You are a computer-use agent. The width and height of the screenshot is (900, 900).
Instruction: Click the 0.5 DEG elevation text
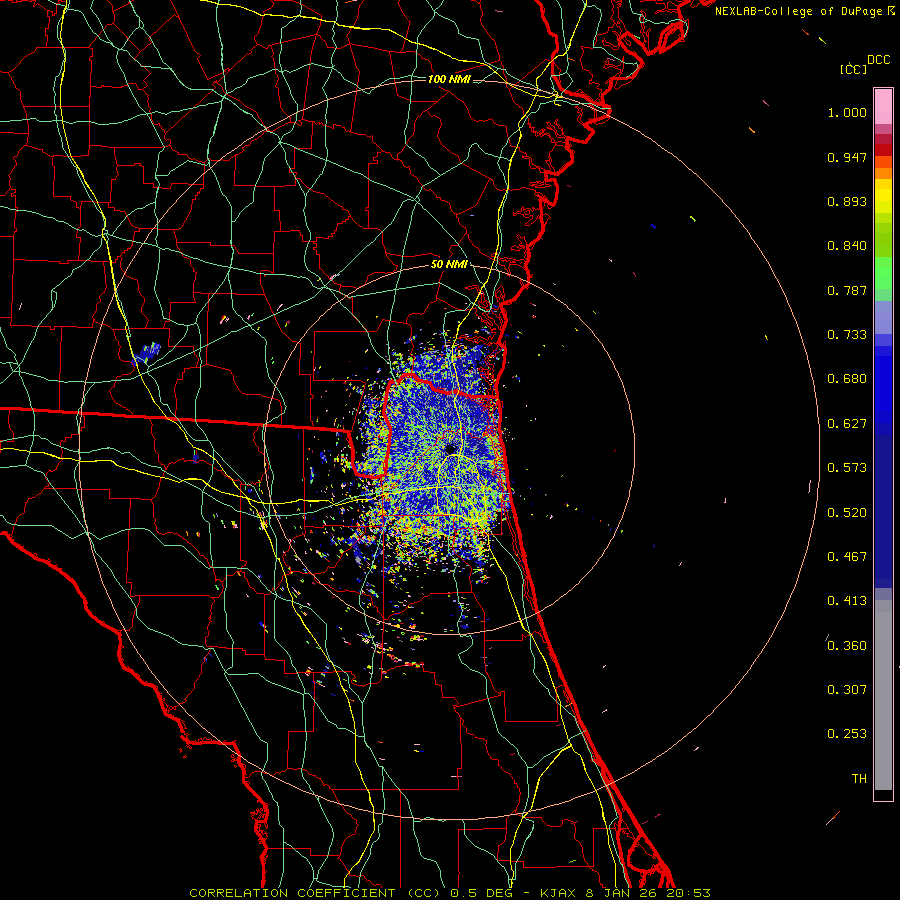[x=480, y=893]
